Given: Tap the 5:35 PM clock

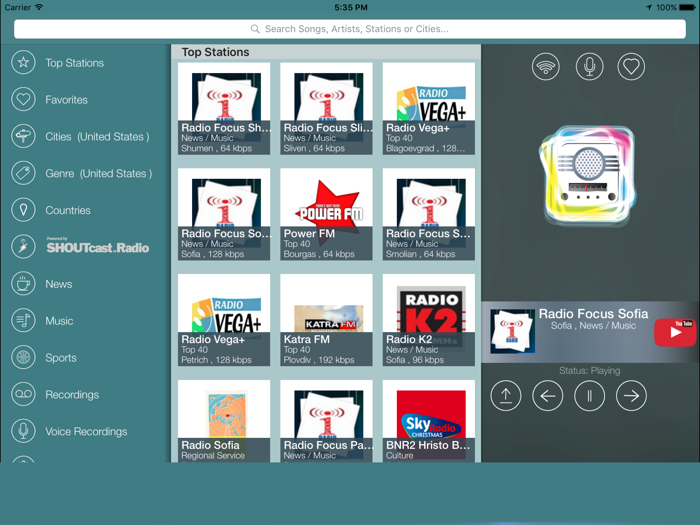Looking at the screenshot, I should [351, 7].
